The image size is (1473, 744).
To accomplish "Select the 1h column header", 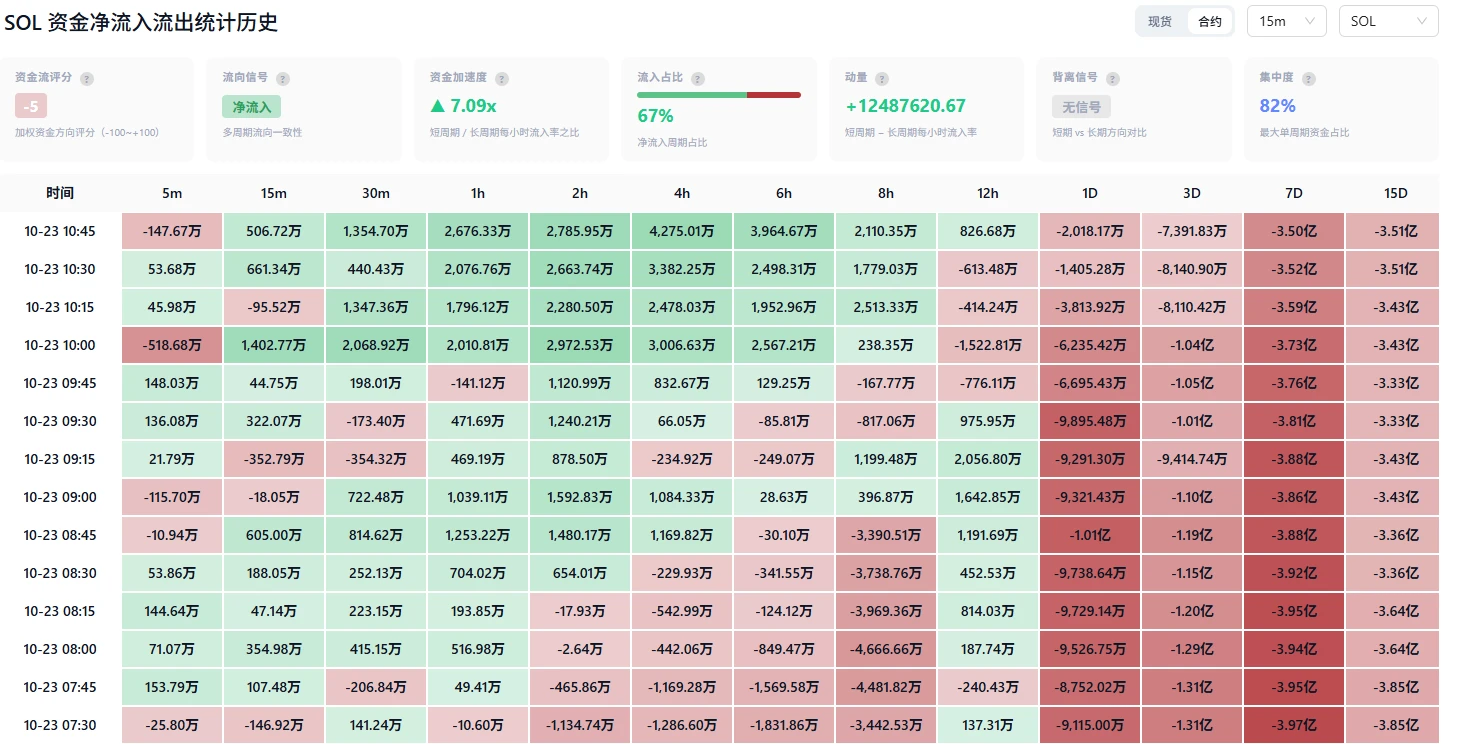I will pos(478,193).
